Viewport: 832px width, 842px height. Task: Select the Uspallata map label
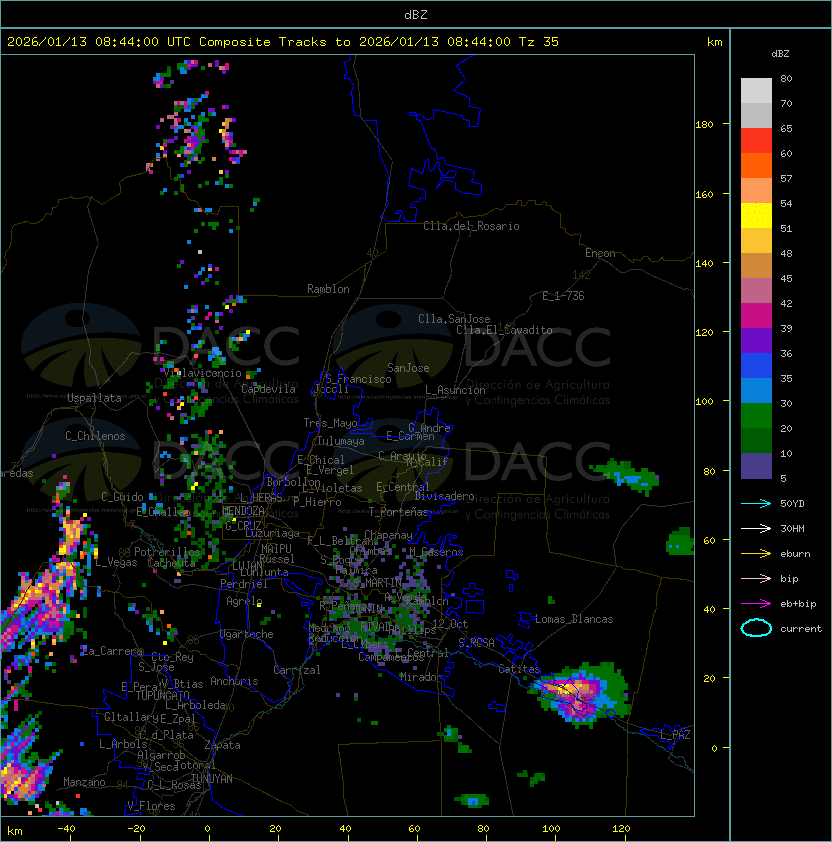tap(94, 398)
